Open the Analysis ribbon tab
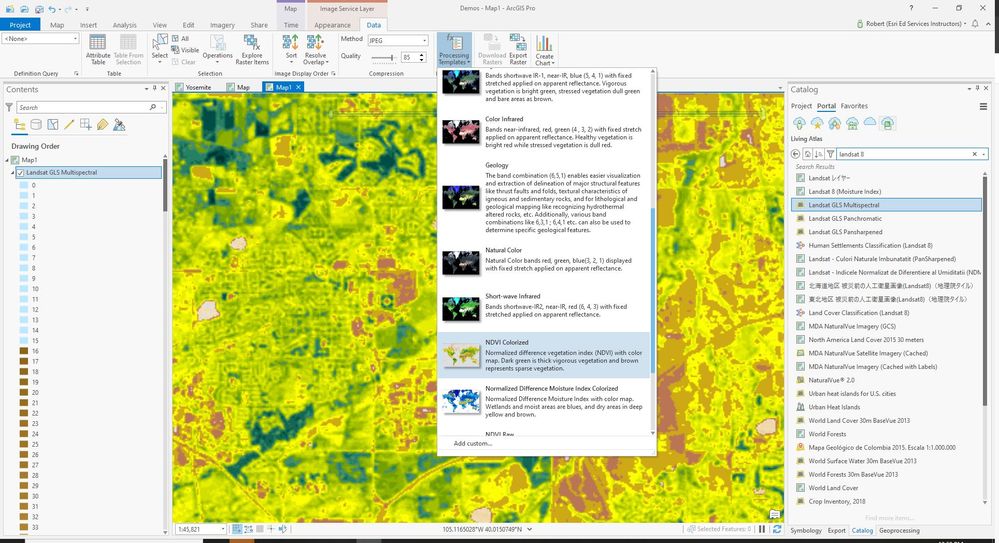999x543 pixels. (124, 25)
